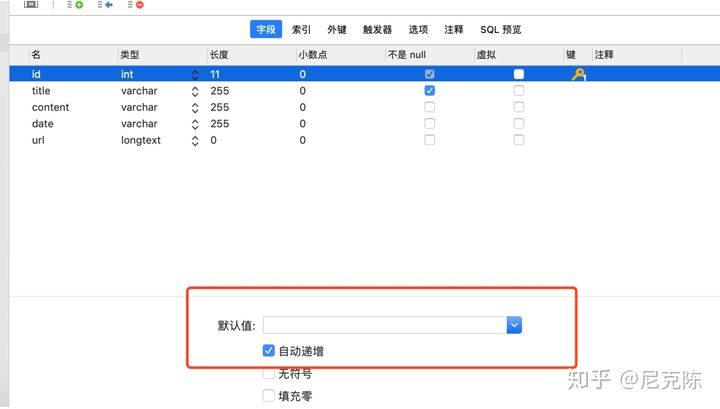Screen dimensions: 720x409
Task: Open the 触发器 tab
Action: [377, 29]
